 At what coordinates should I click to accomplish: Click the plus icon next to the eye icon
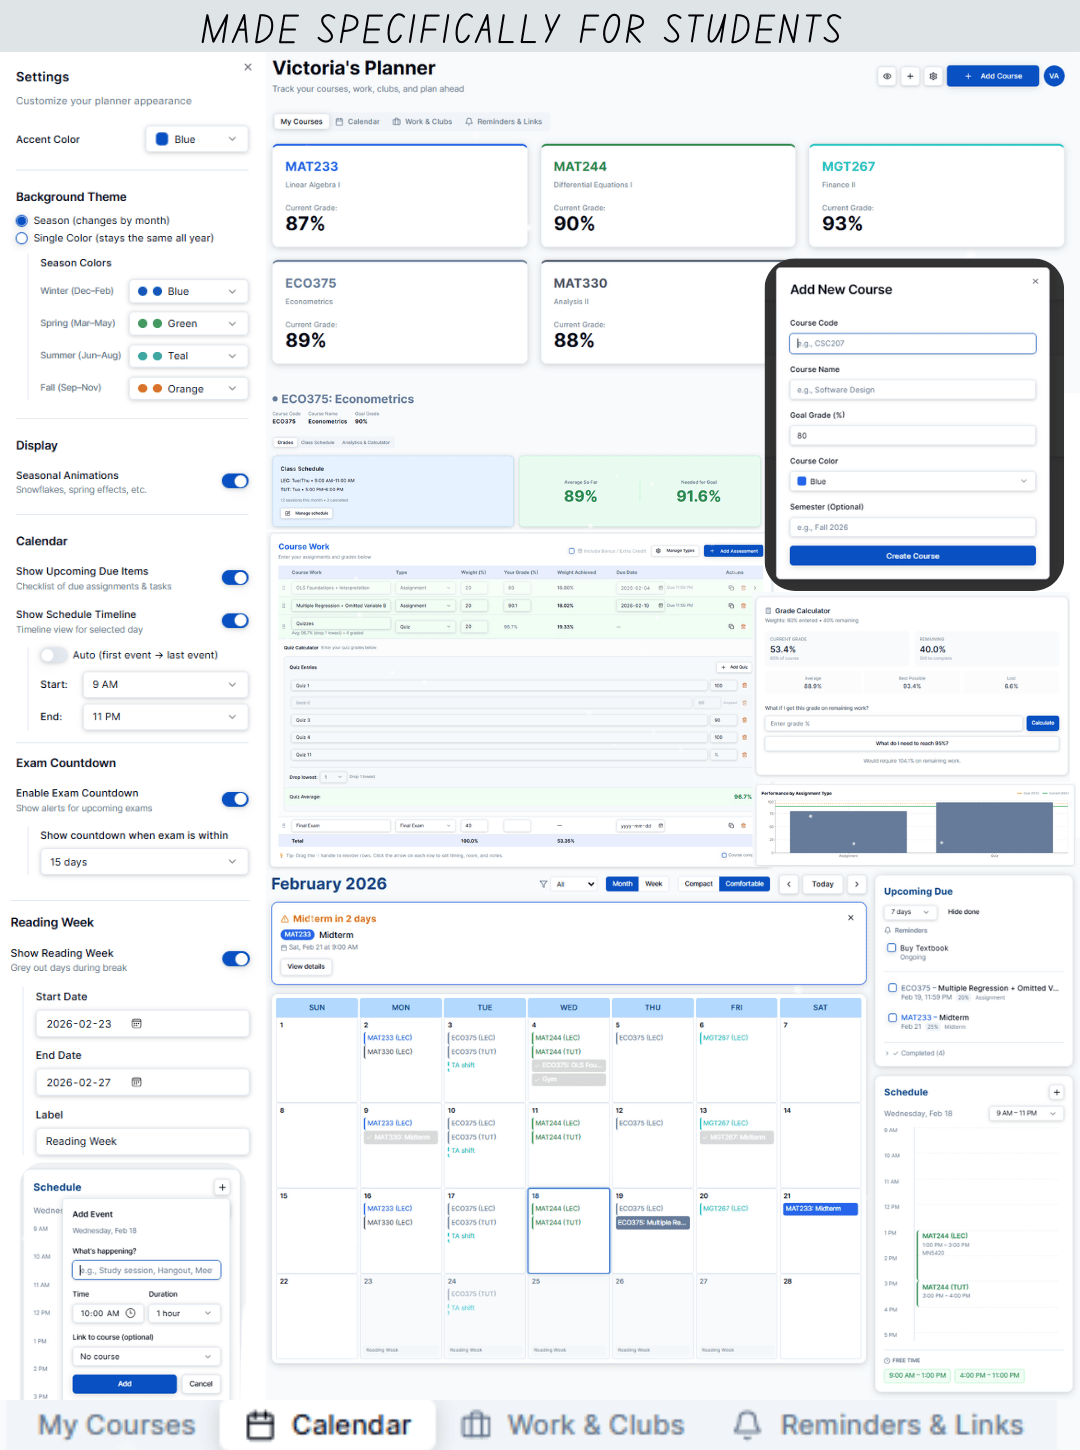[910, 76]
